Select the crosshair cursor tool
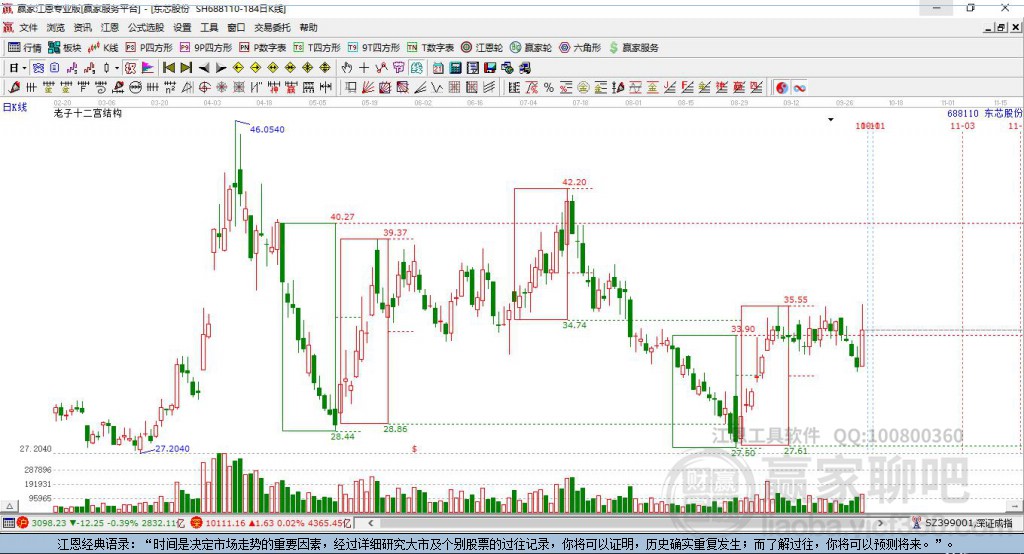 coord(364,68)
